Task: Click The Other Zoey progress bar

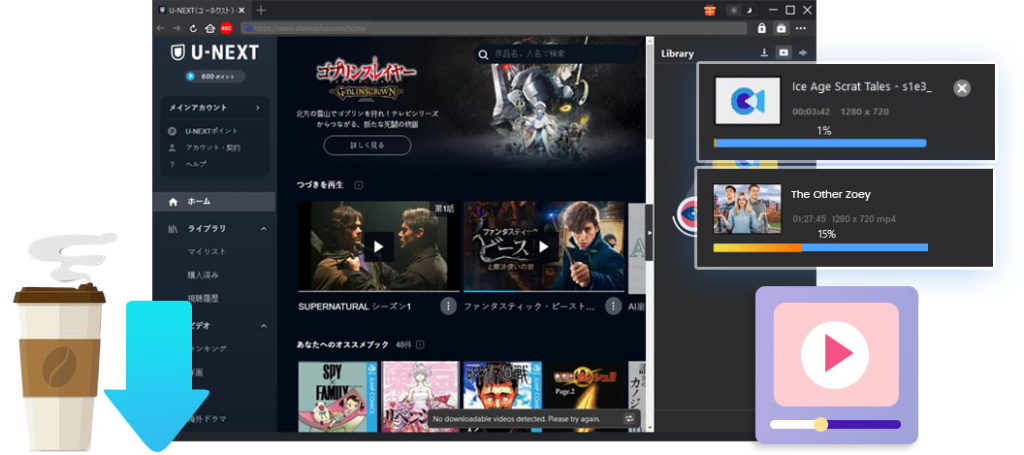Action: point(820,247)
